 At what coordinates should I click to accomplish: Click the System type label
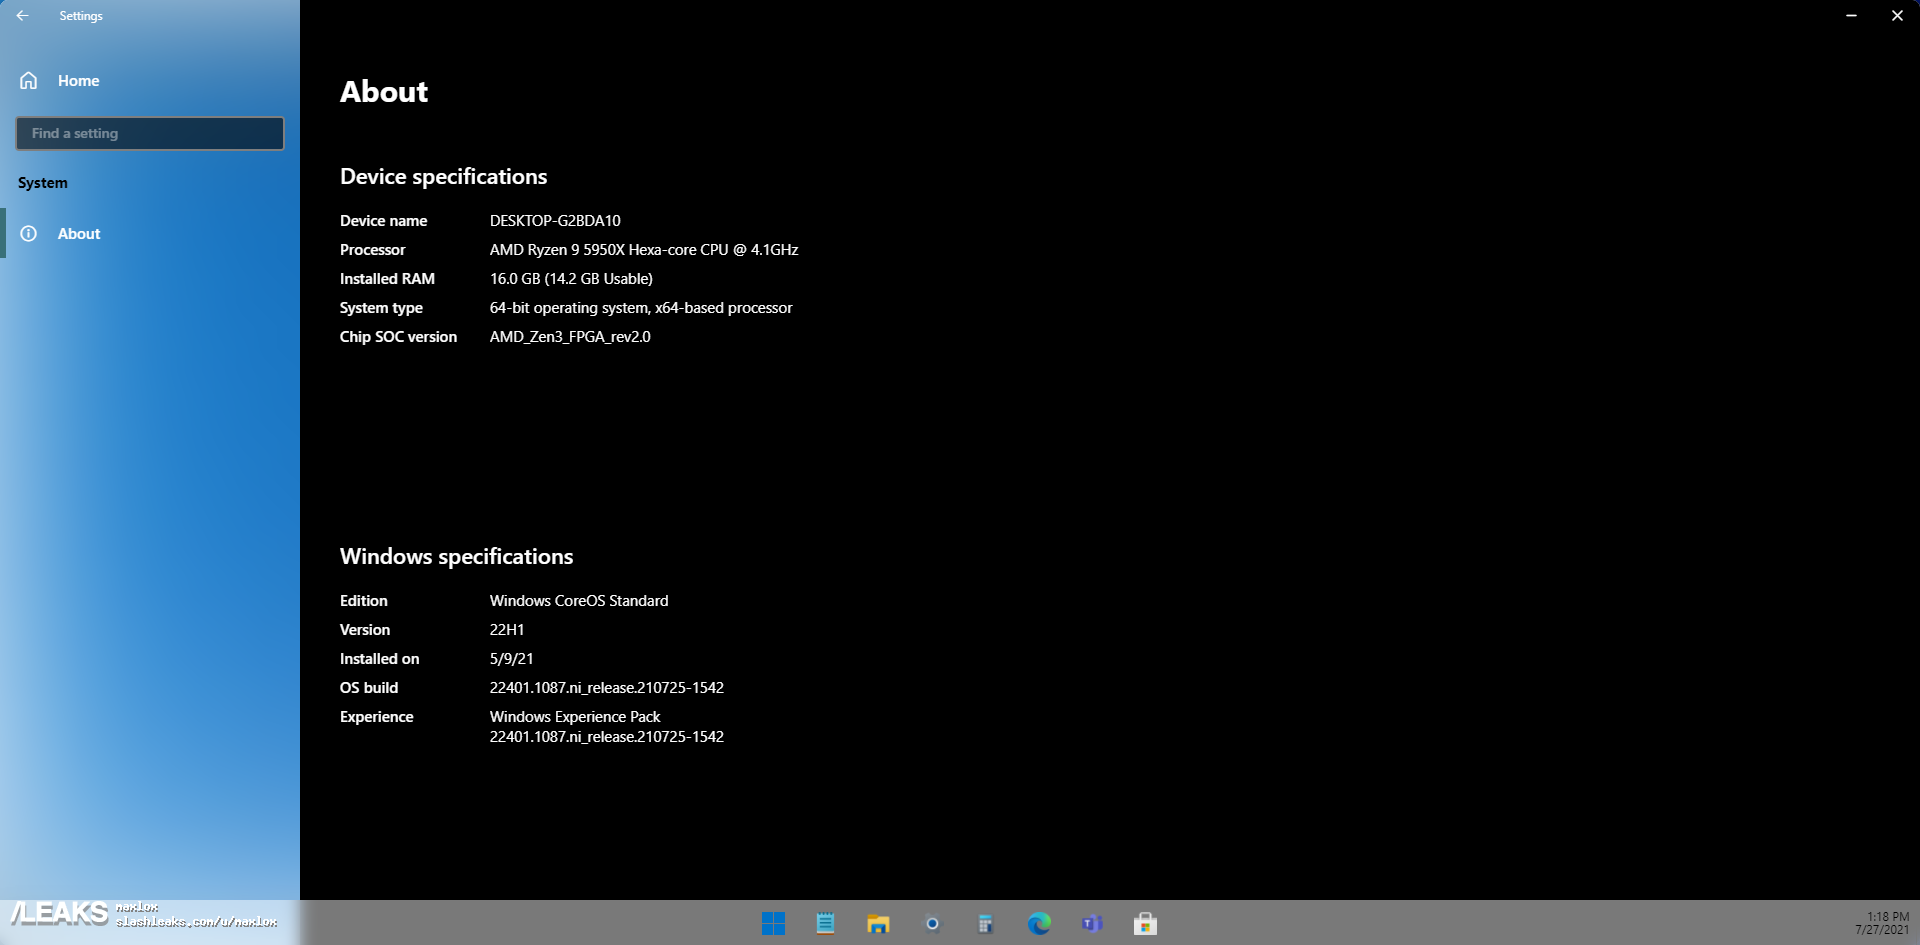click(381, 308)
